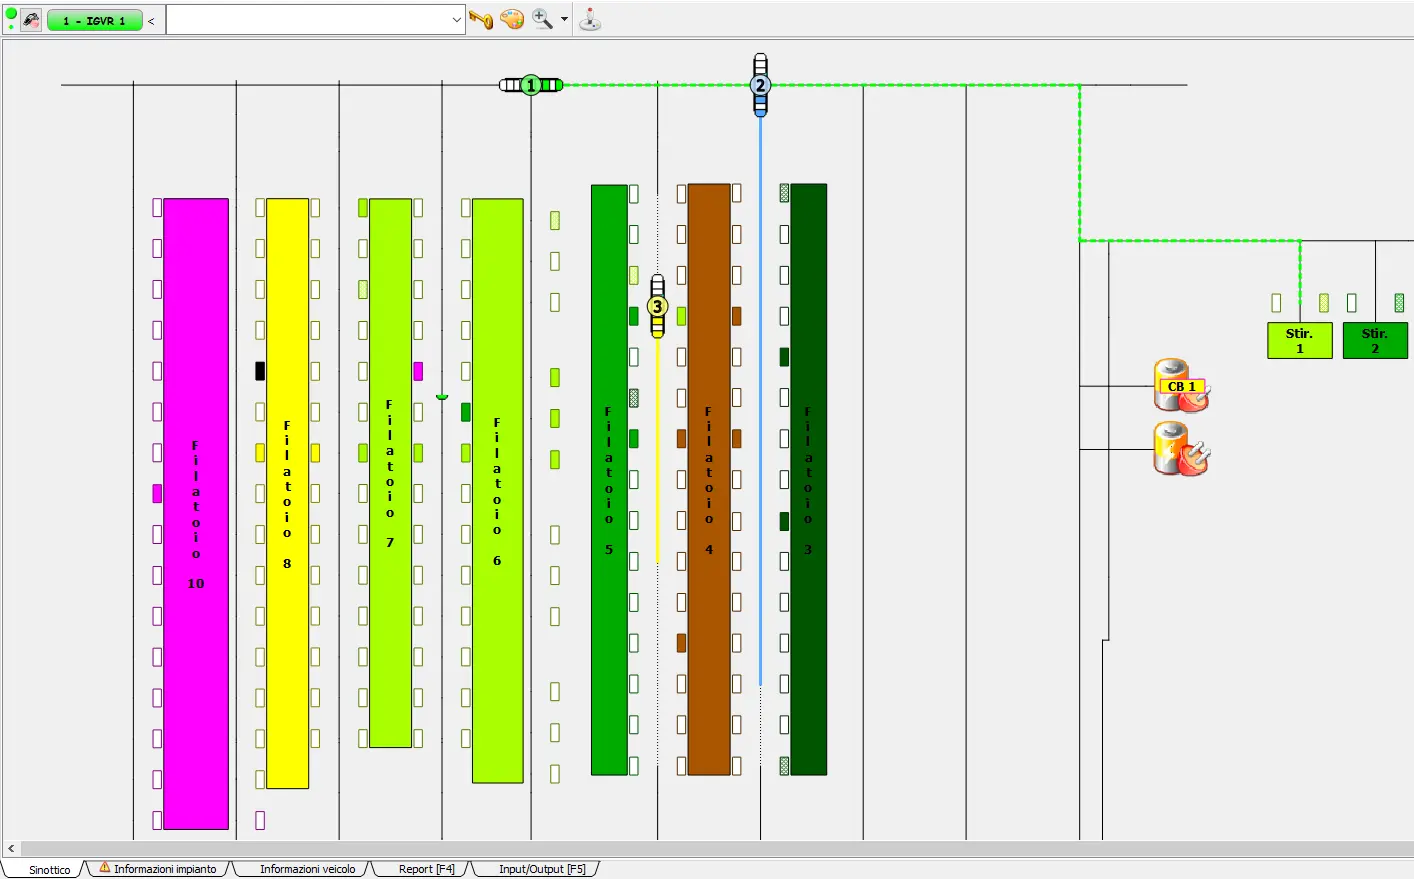
Task: Select the dark green Filatoio 3 machine
Action: [809, 480]
